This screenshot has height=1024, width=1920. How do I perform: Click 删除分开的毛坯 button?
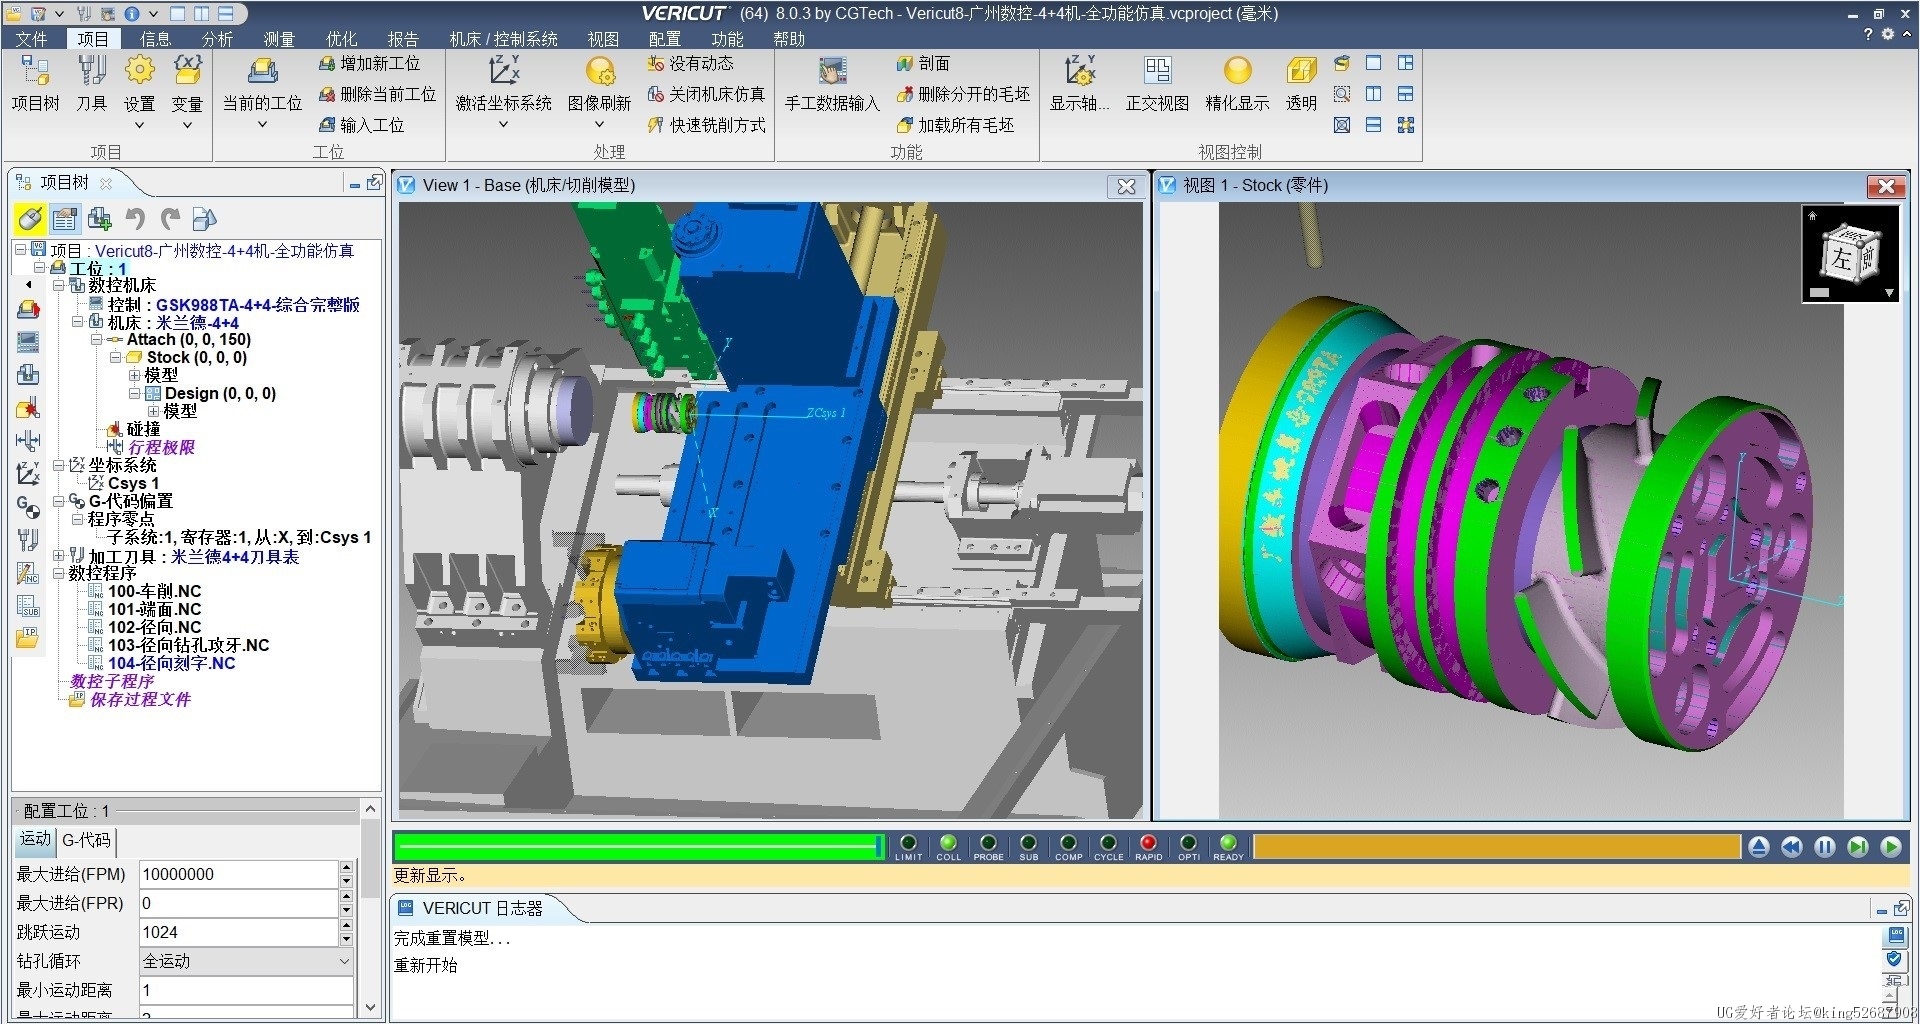point(963,94)
